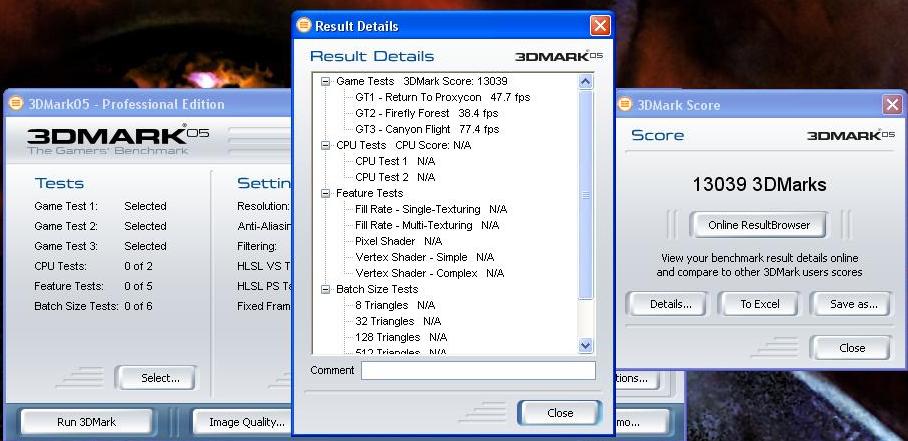Screen dimensions: 908x441
Task: Click into the Comment input field
Action: tap(478, 370)
